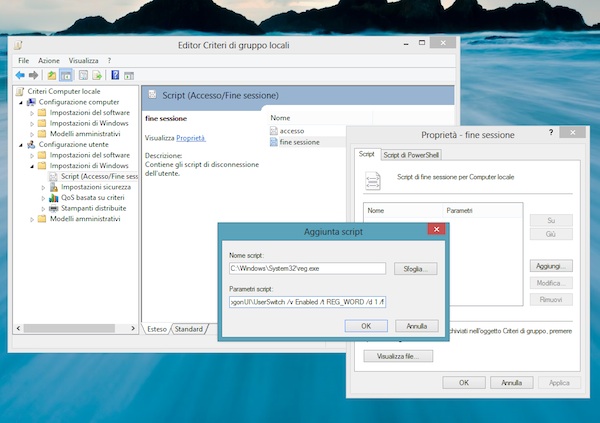The image size is (600, 423).
Task: Click the export list toolbar icon
Action: pos(98,75)
